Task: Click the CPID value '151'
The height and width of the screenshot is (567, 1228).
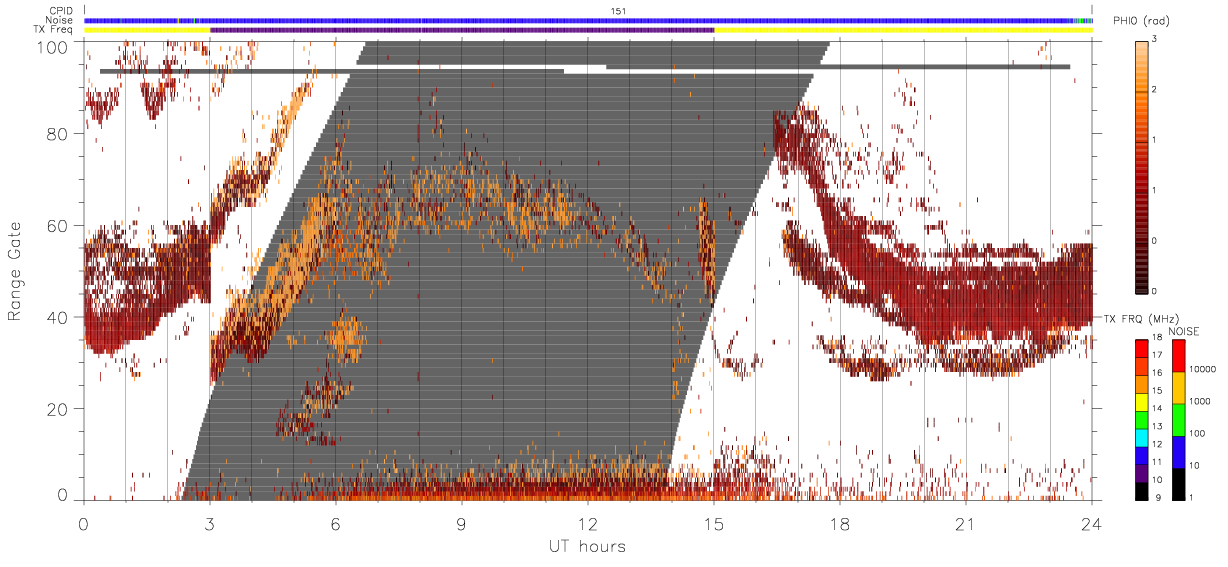Action: click(x=618, y=11)
